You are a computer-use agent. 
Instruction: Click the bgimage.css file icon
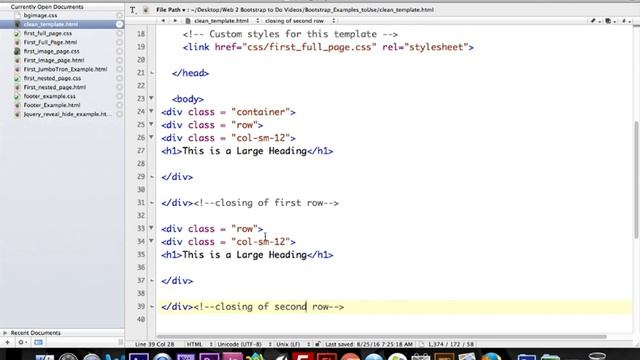pos(17,16)
